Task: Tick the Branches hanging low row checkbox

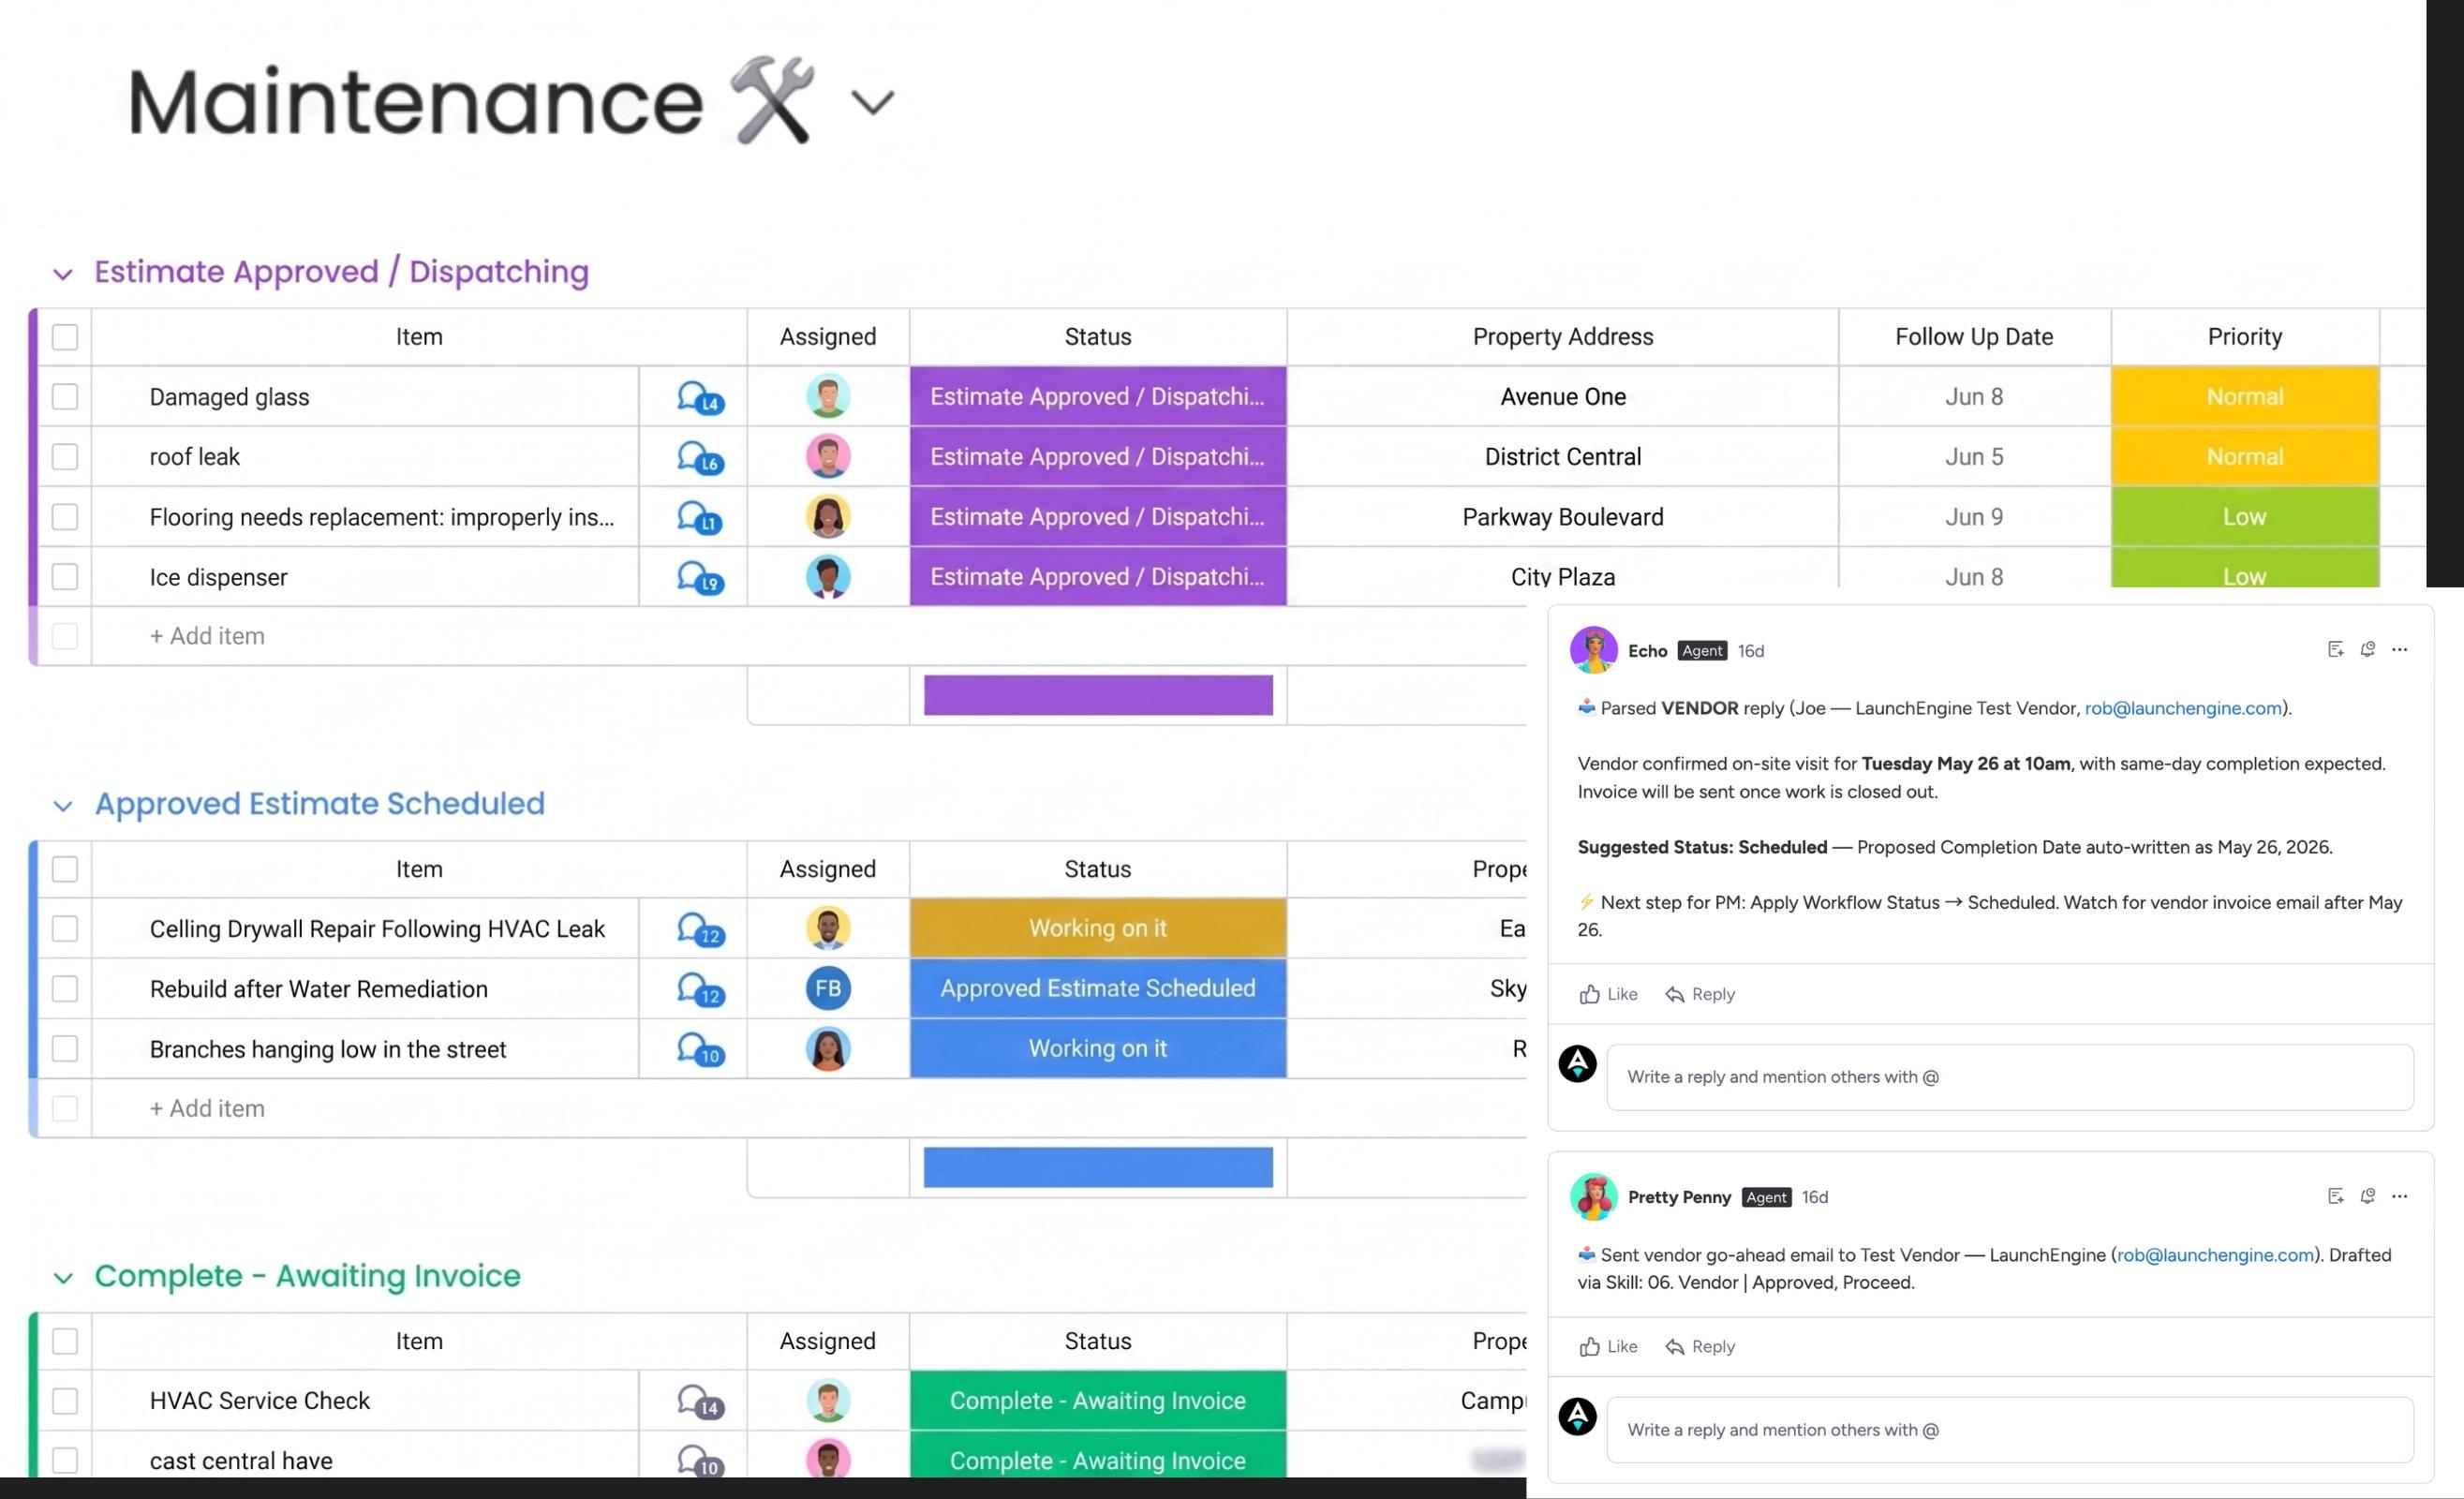Action: click(65, 1049)
